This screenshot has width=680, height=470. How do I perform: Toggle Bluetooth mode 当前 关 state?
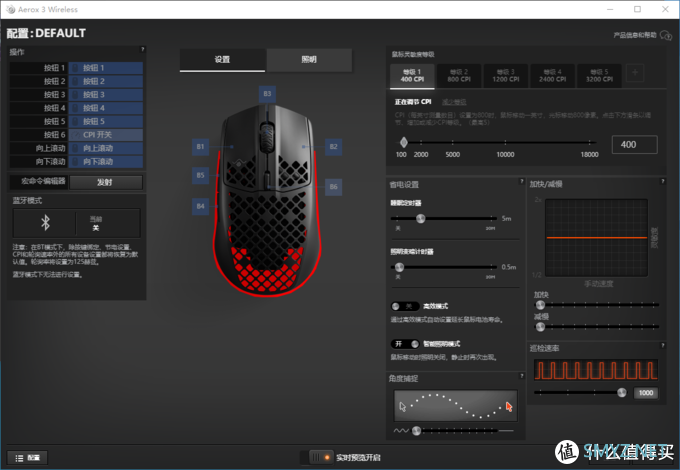[x=96, y=223]
